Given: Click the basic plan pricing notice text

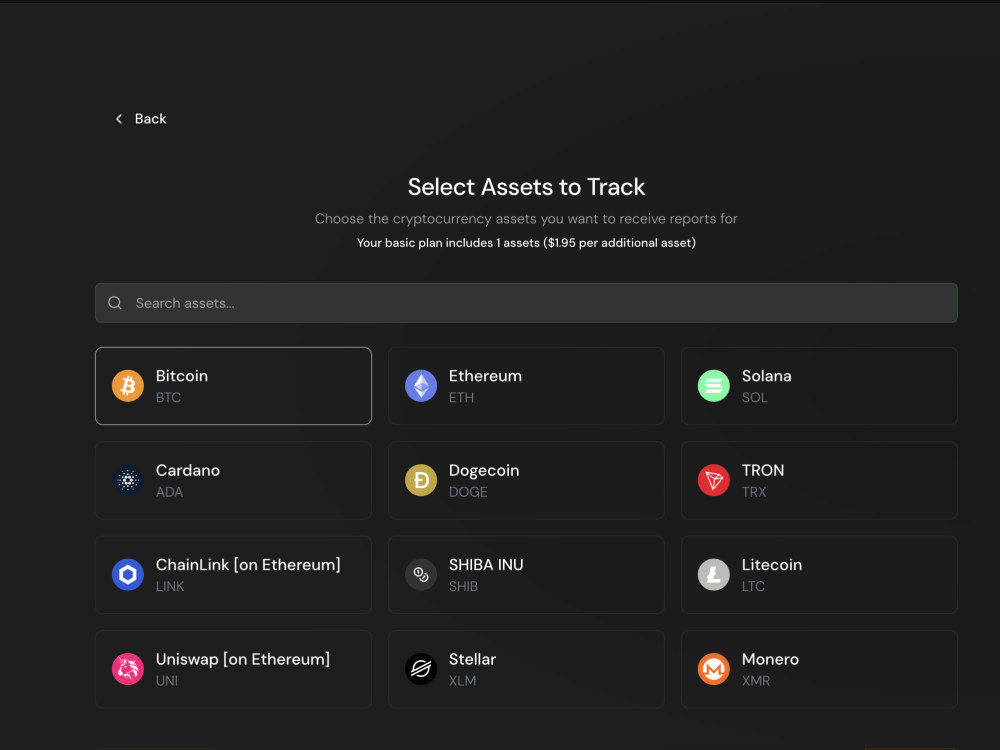Looking at the screenshot, I should 526,242.
